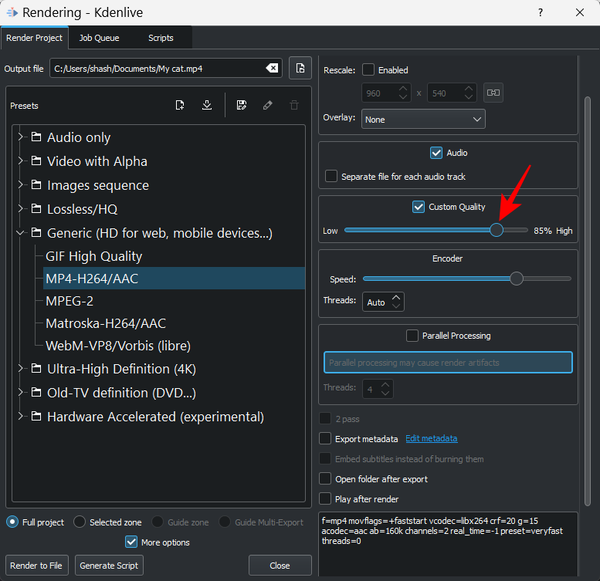Screen dimensions: 600x581
Task: Uncheck the Audio checkbox
Action: coord(436,153)
